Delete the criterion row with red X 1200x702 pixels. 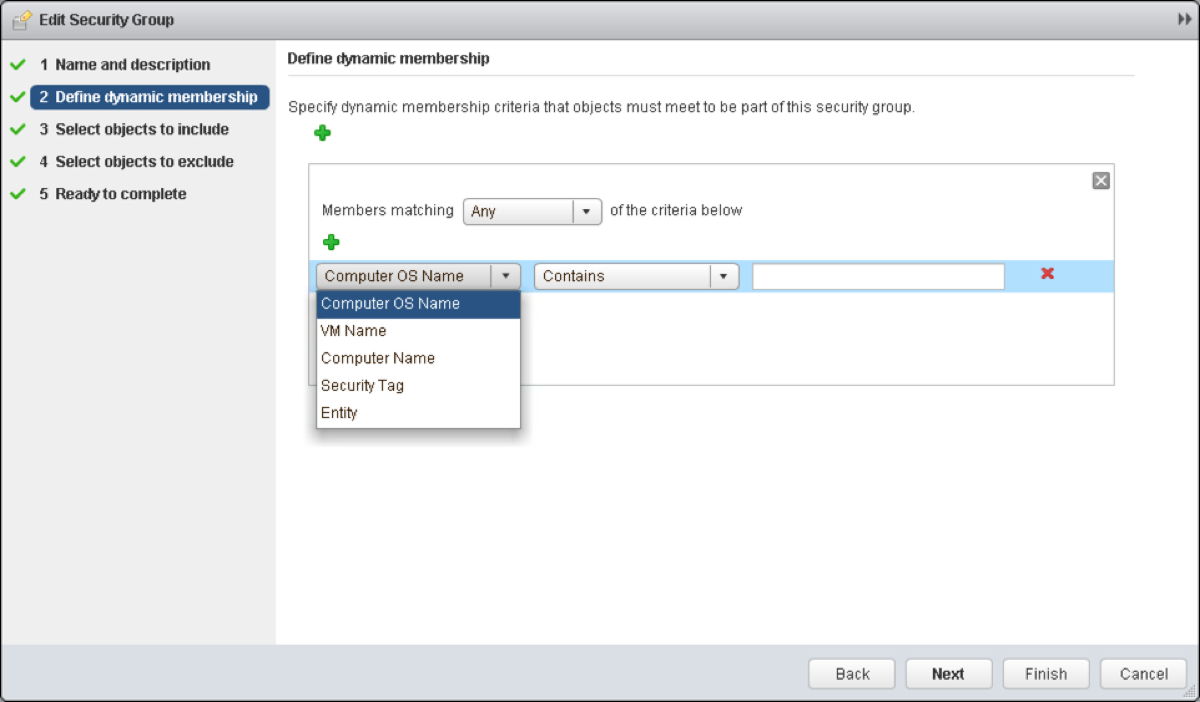(1047, 274)
